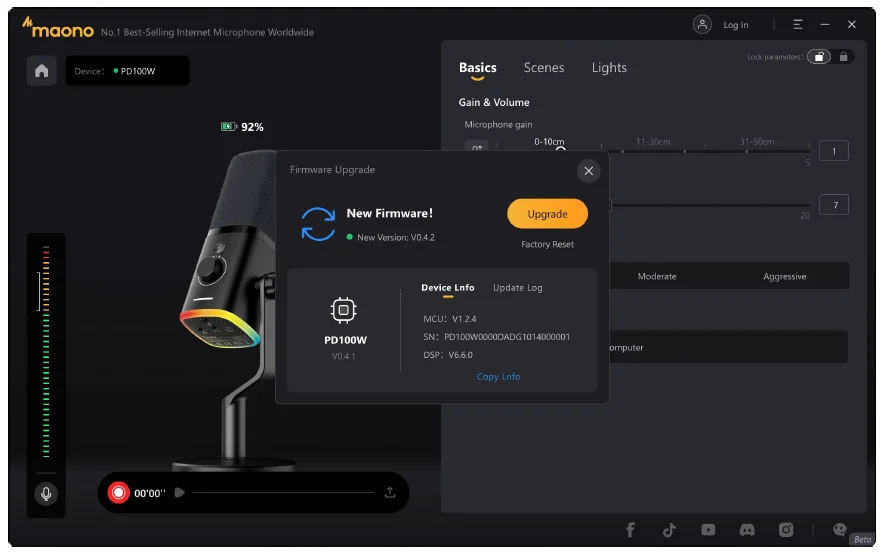Click the Home icon button
The height and width of the screenshot is (555, 885).
click(41, 71)
